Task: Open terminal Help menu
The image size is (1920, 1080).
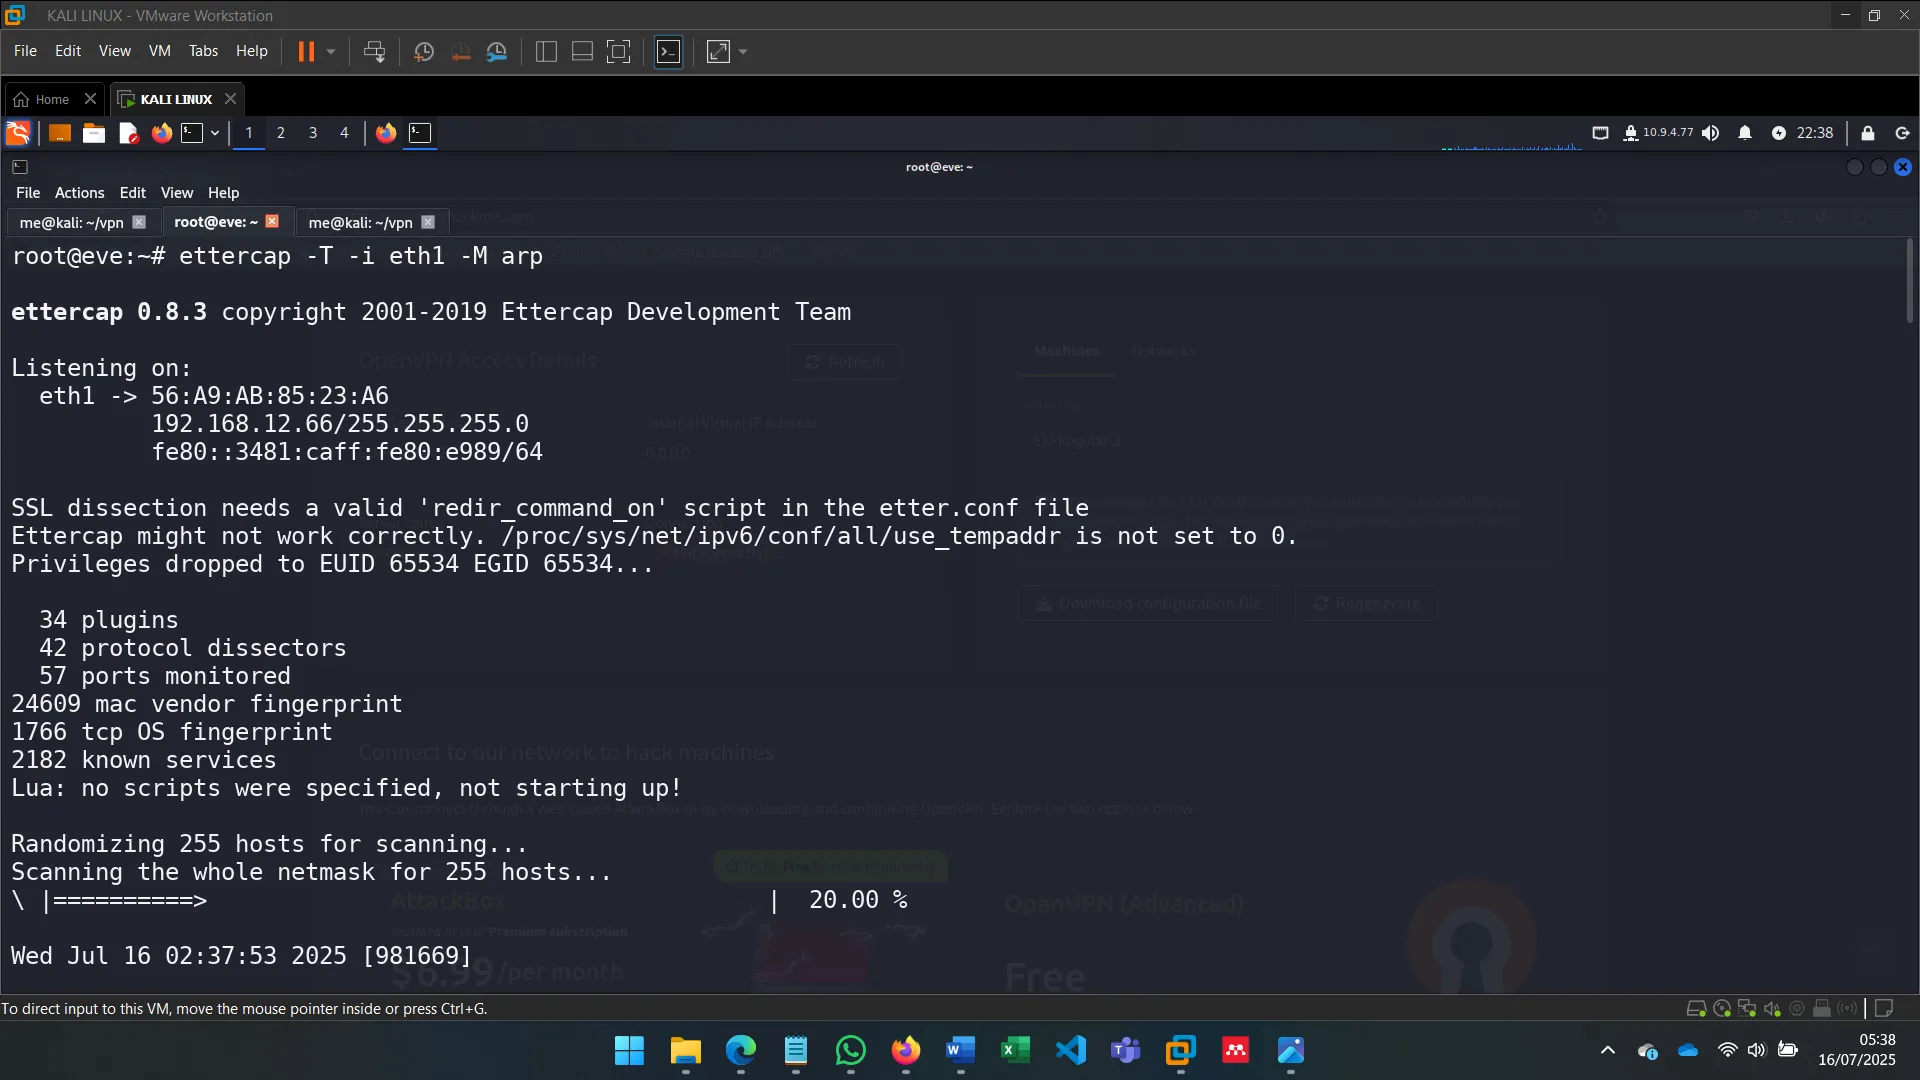Action: [223, 193]
